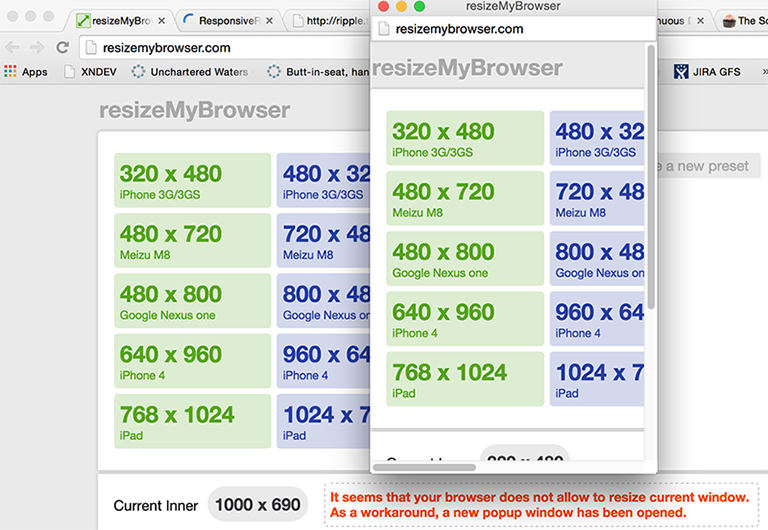Open the Butt-in-seat bookmark
This screenshot has width=768, height=530.
pyautogui.click(x=318, y=72)
